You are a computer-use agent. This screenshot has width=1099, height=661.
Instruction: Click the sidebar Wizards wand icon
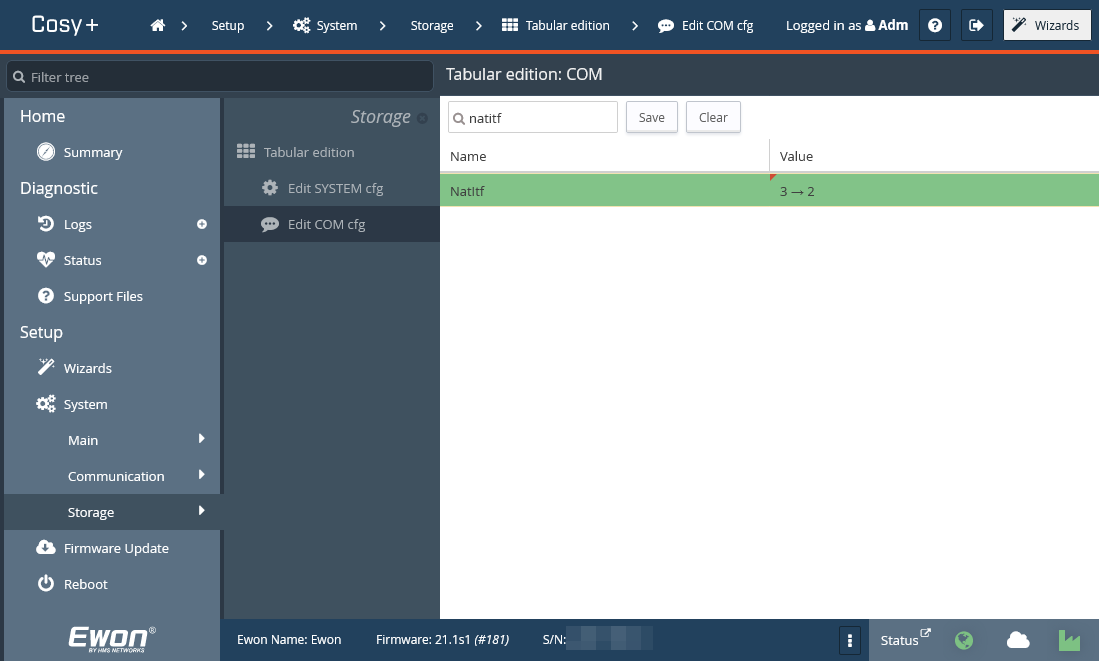46,367
